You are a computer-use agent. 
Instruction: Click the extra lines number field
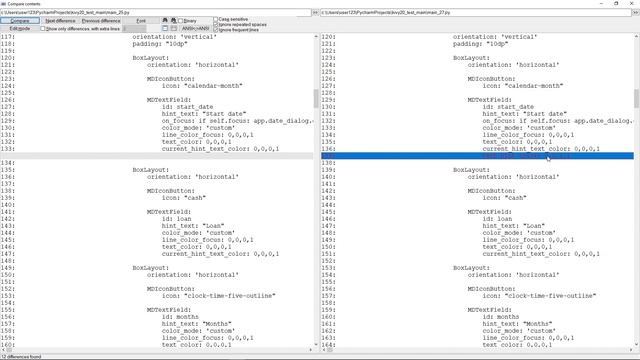[x=134, y=29]
